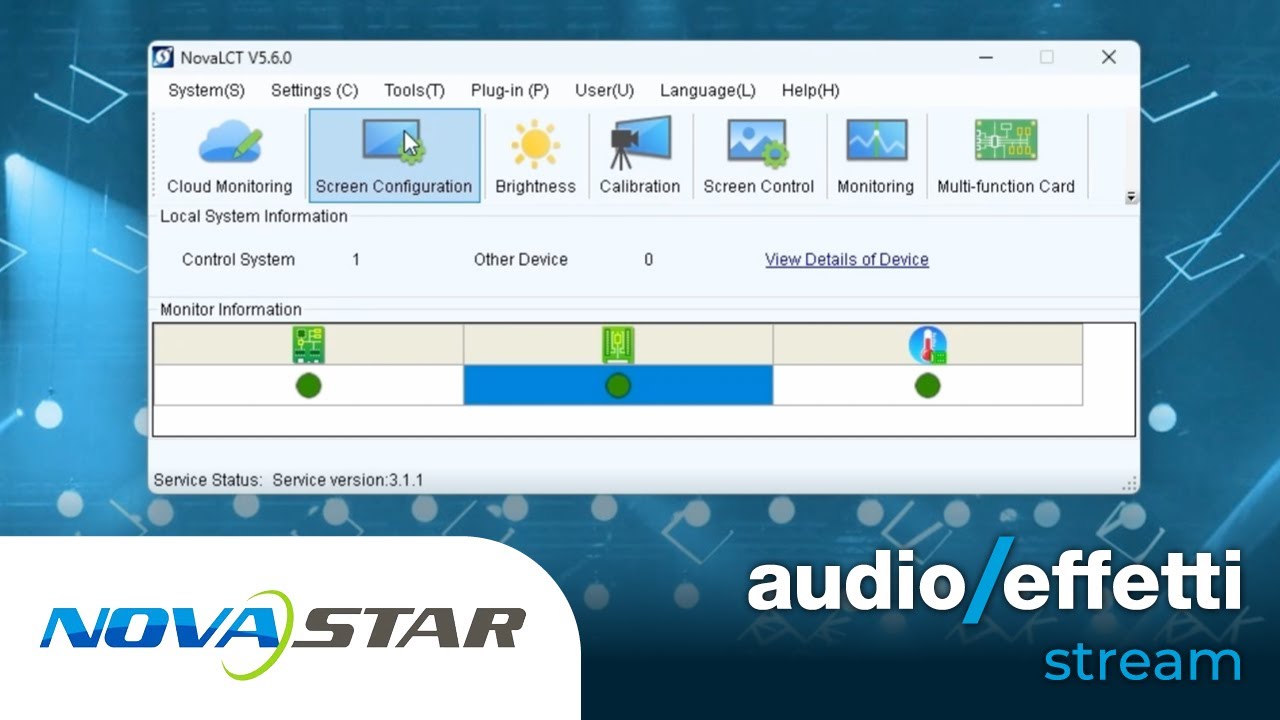Open Cloud Monitoring tool
Screen dimensions: 1280x720
pos(229,156)
